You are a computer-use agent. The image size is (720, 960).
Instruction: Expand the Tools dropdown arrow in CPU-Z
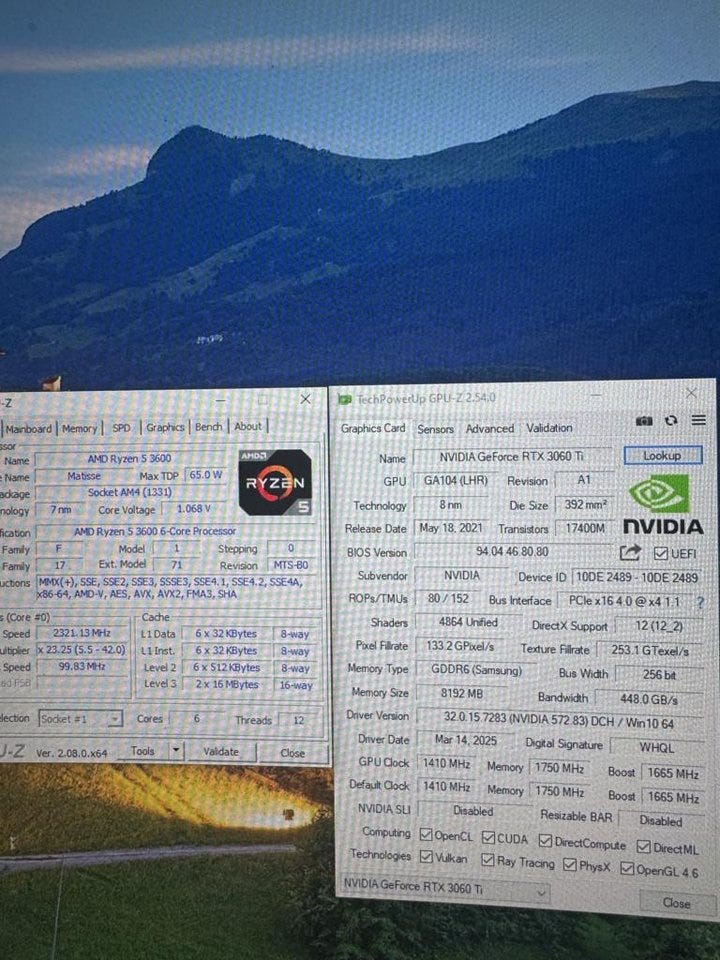(175, 749)
